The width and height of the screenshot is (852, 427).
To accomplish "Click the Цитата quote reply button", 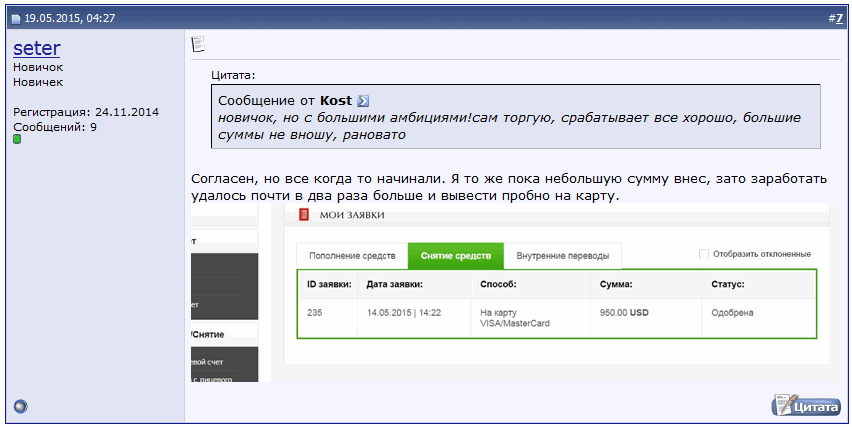I will [806, 406].
